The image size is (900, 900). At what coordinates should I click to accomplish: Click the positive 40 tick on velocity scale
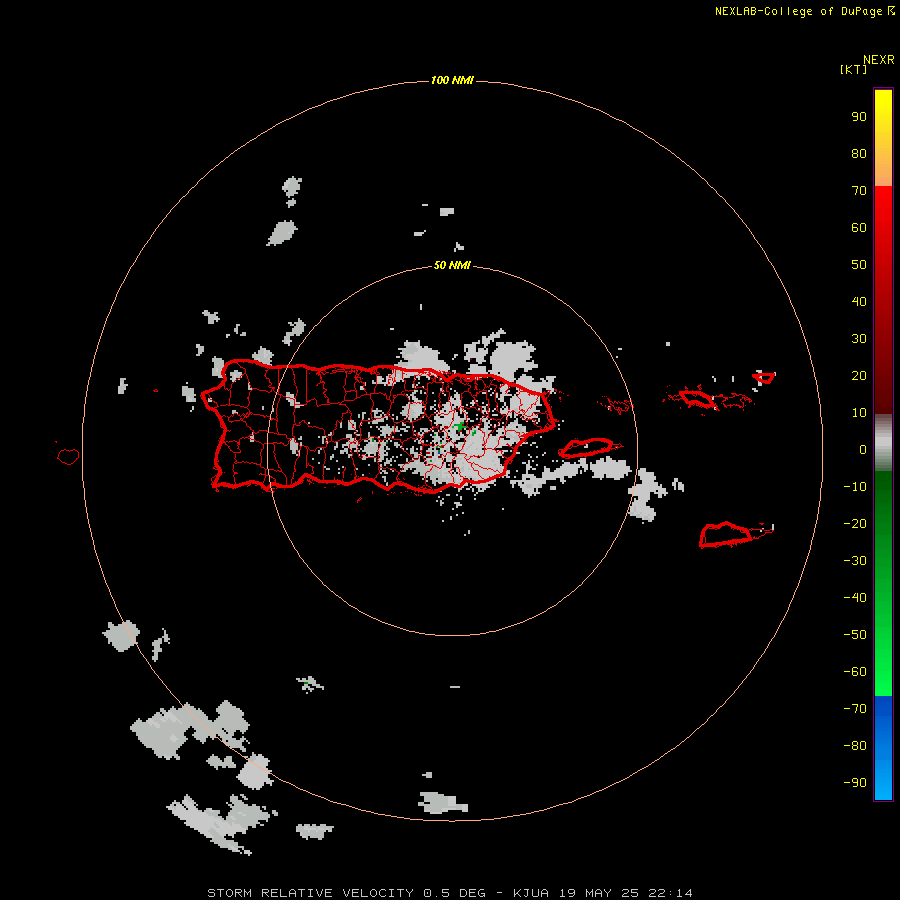[859, 301]
